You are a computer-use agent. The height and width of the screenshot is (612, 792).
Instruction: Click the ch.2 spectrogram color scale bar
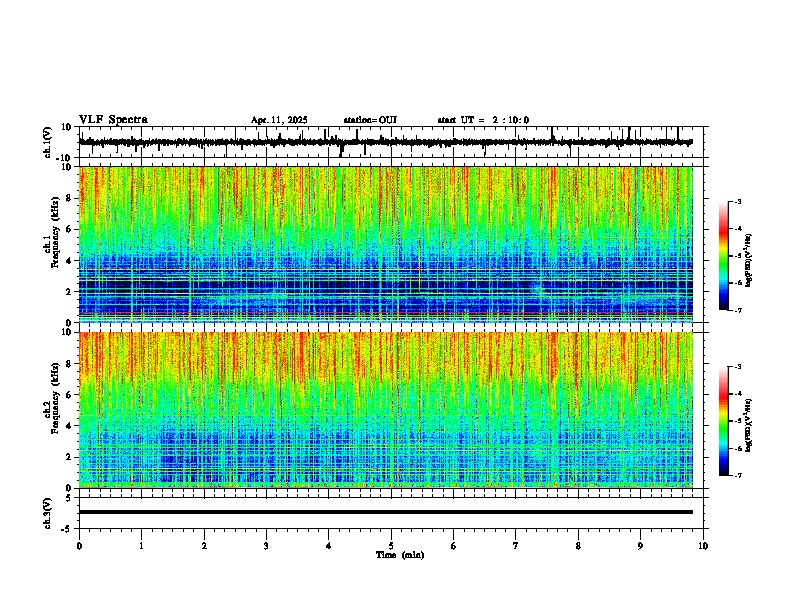(724, 421)
